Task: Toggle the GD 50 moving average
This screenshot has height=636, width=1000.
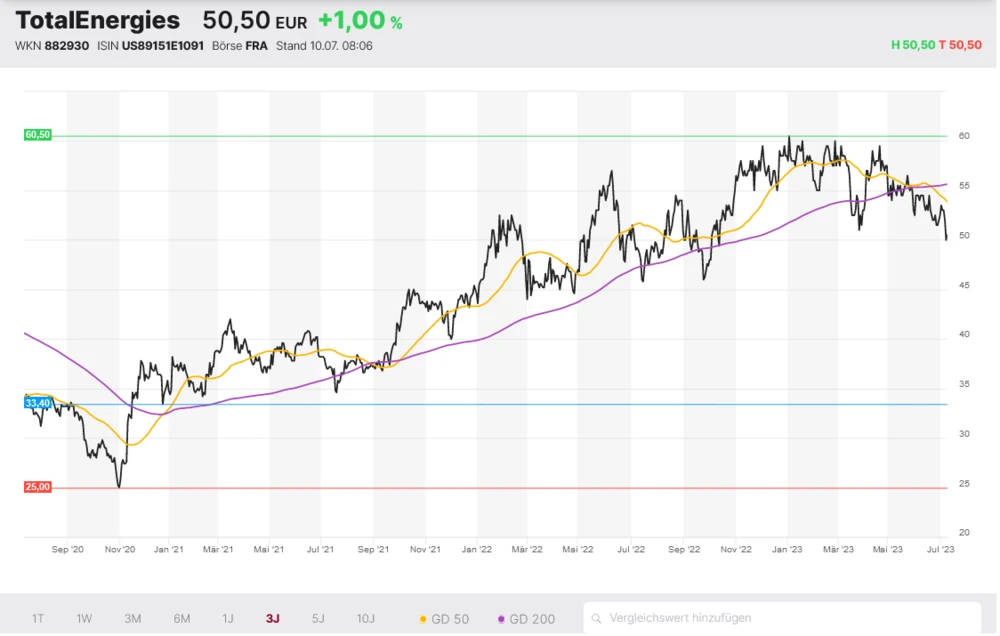Action: click(444, 619)
